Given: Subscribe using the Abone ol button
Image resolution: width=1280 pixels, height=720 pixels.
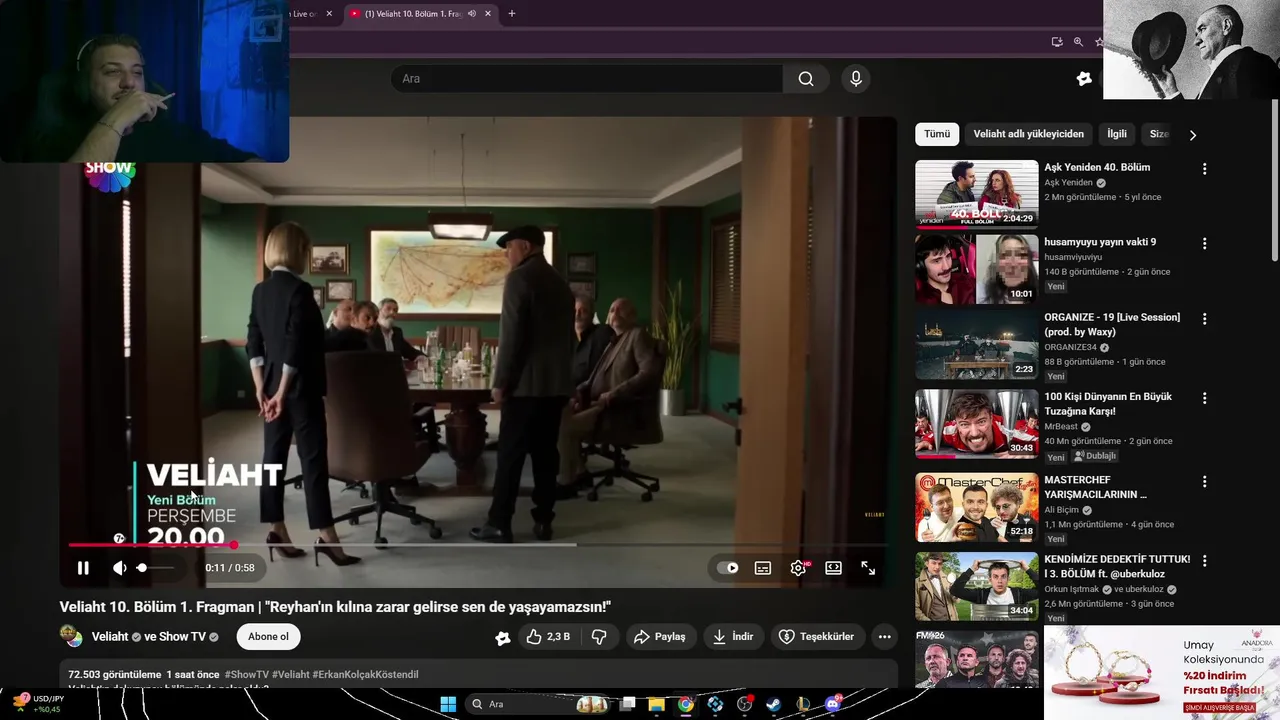Looking at the screenshot, I should coord(268,637).
